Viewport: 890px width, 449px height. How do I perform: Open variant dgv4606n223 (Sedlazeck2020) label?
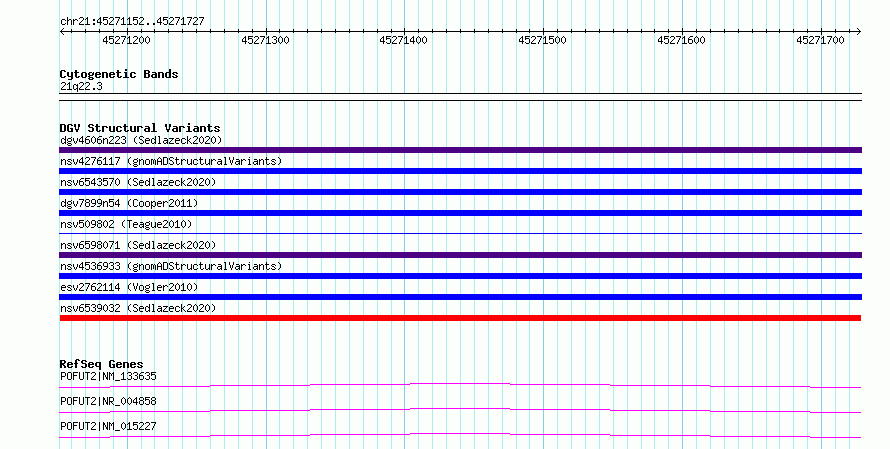click(141, 140)
